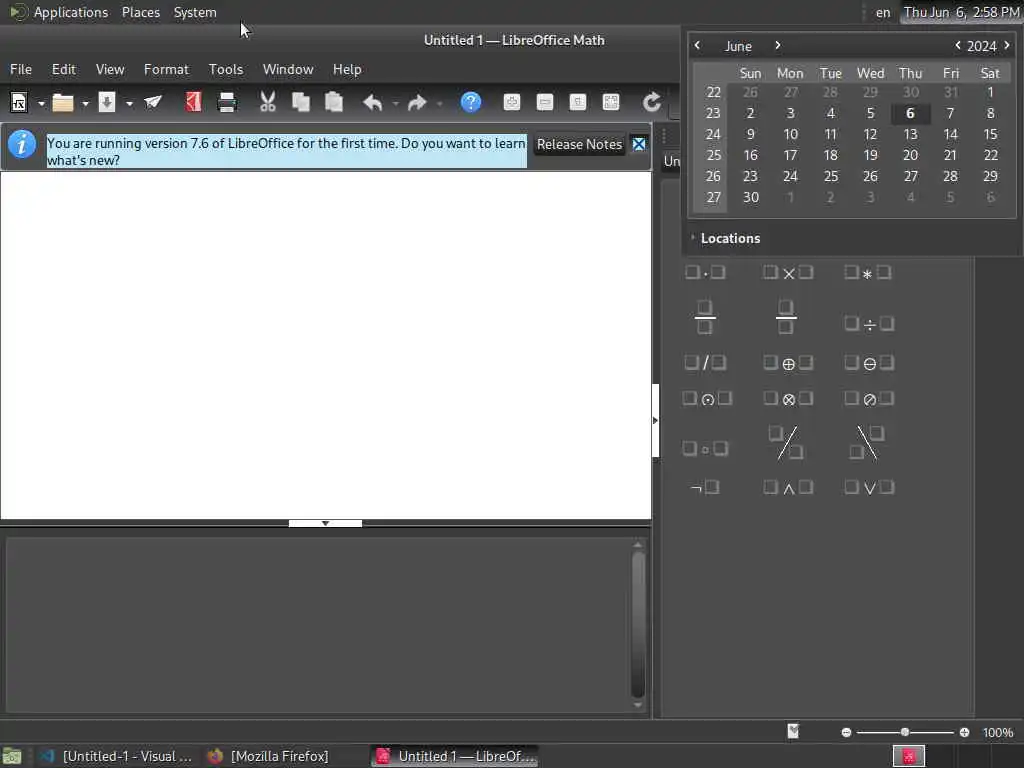Viewport: 1024px width, 768px height.
Task: Close the version 7.6 infobar
Action: (x=639, y=144)
